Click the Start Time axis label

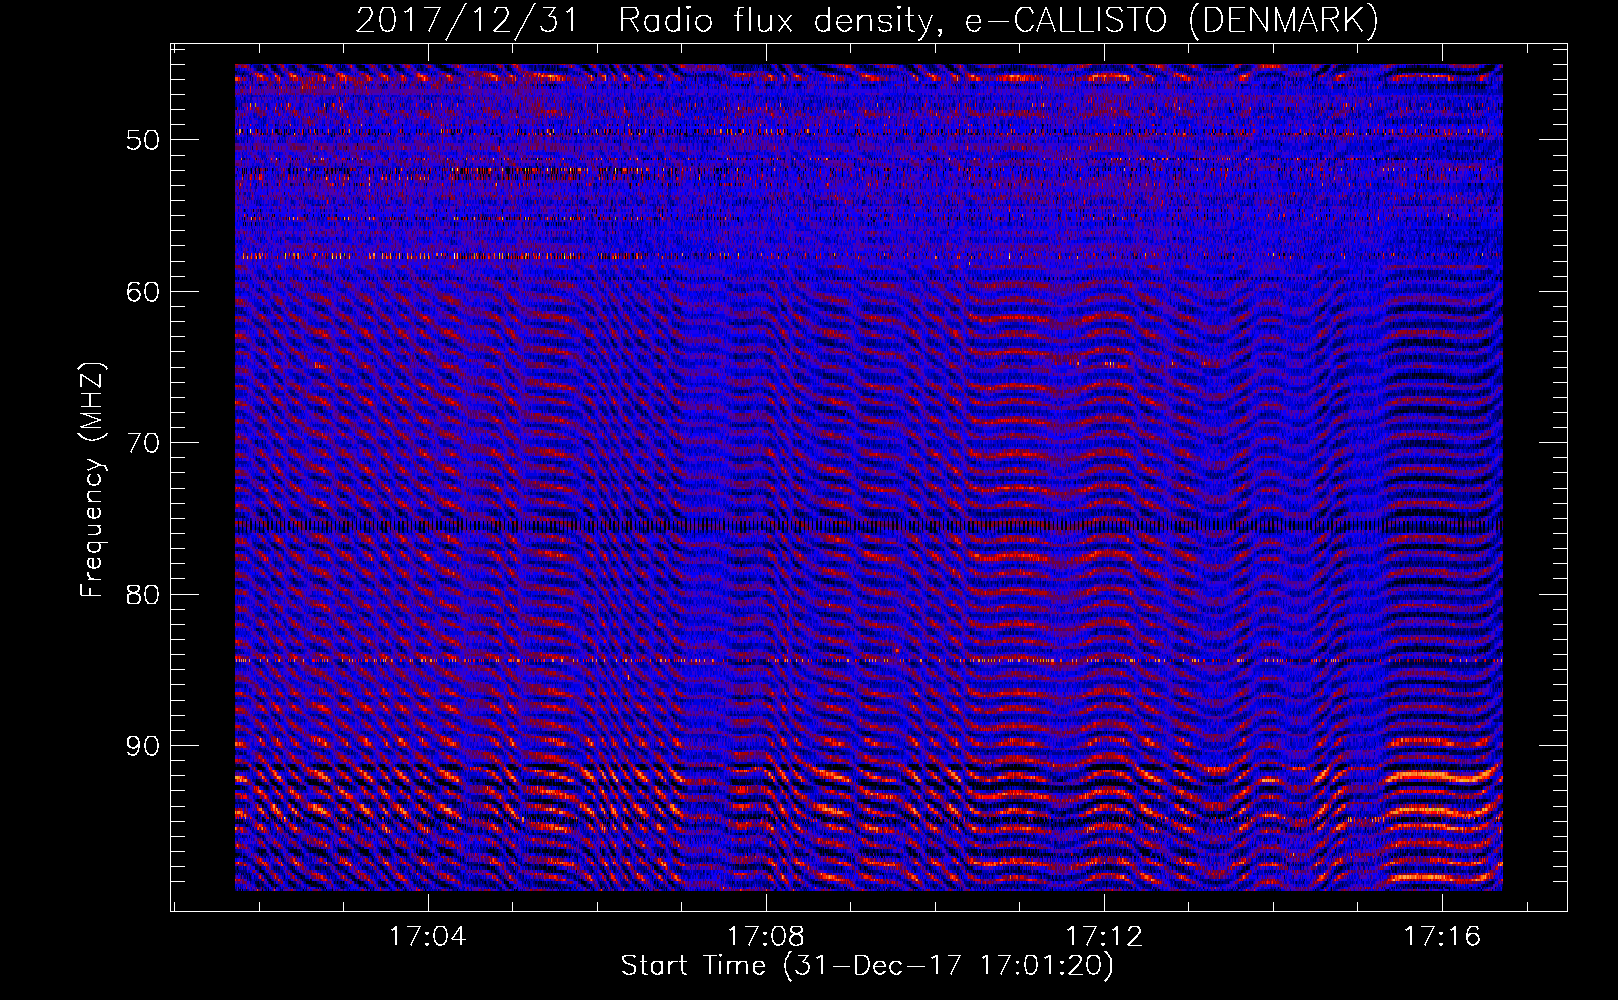point(867,966)
